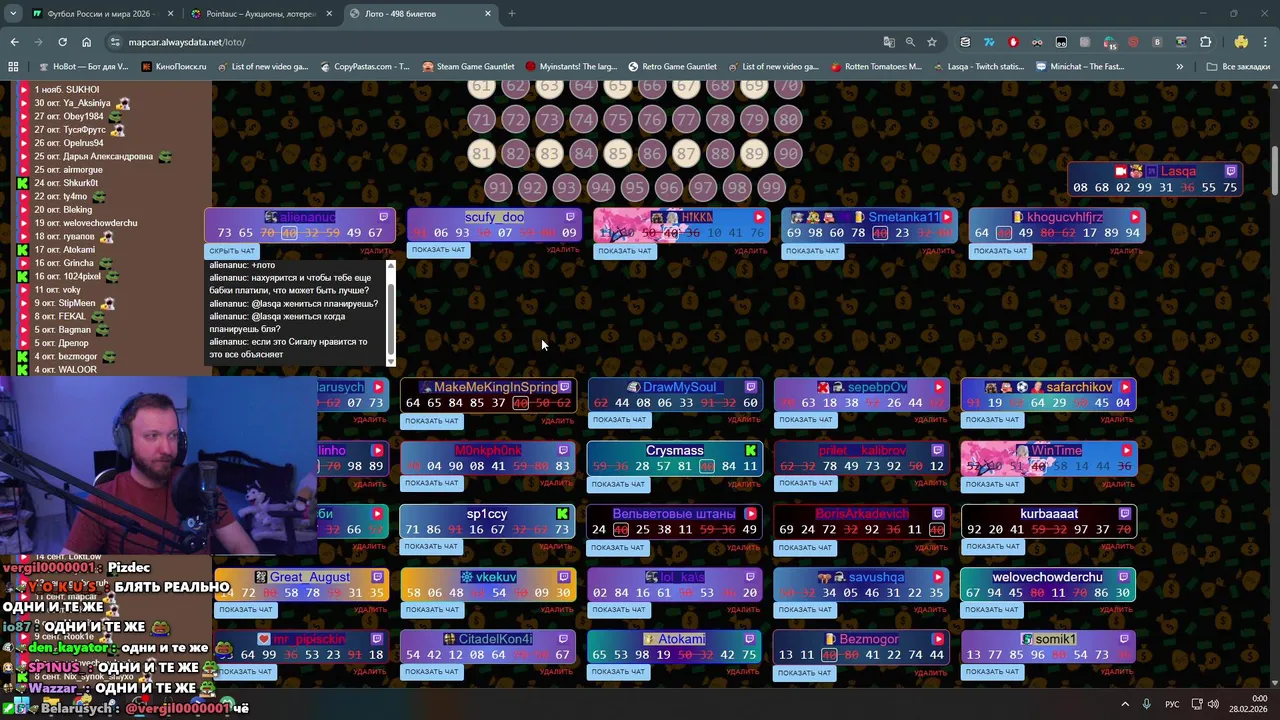Show chat under DrawMySoul's card

click(x=618, y=420)
